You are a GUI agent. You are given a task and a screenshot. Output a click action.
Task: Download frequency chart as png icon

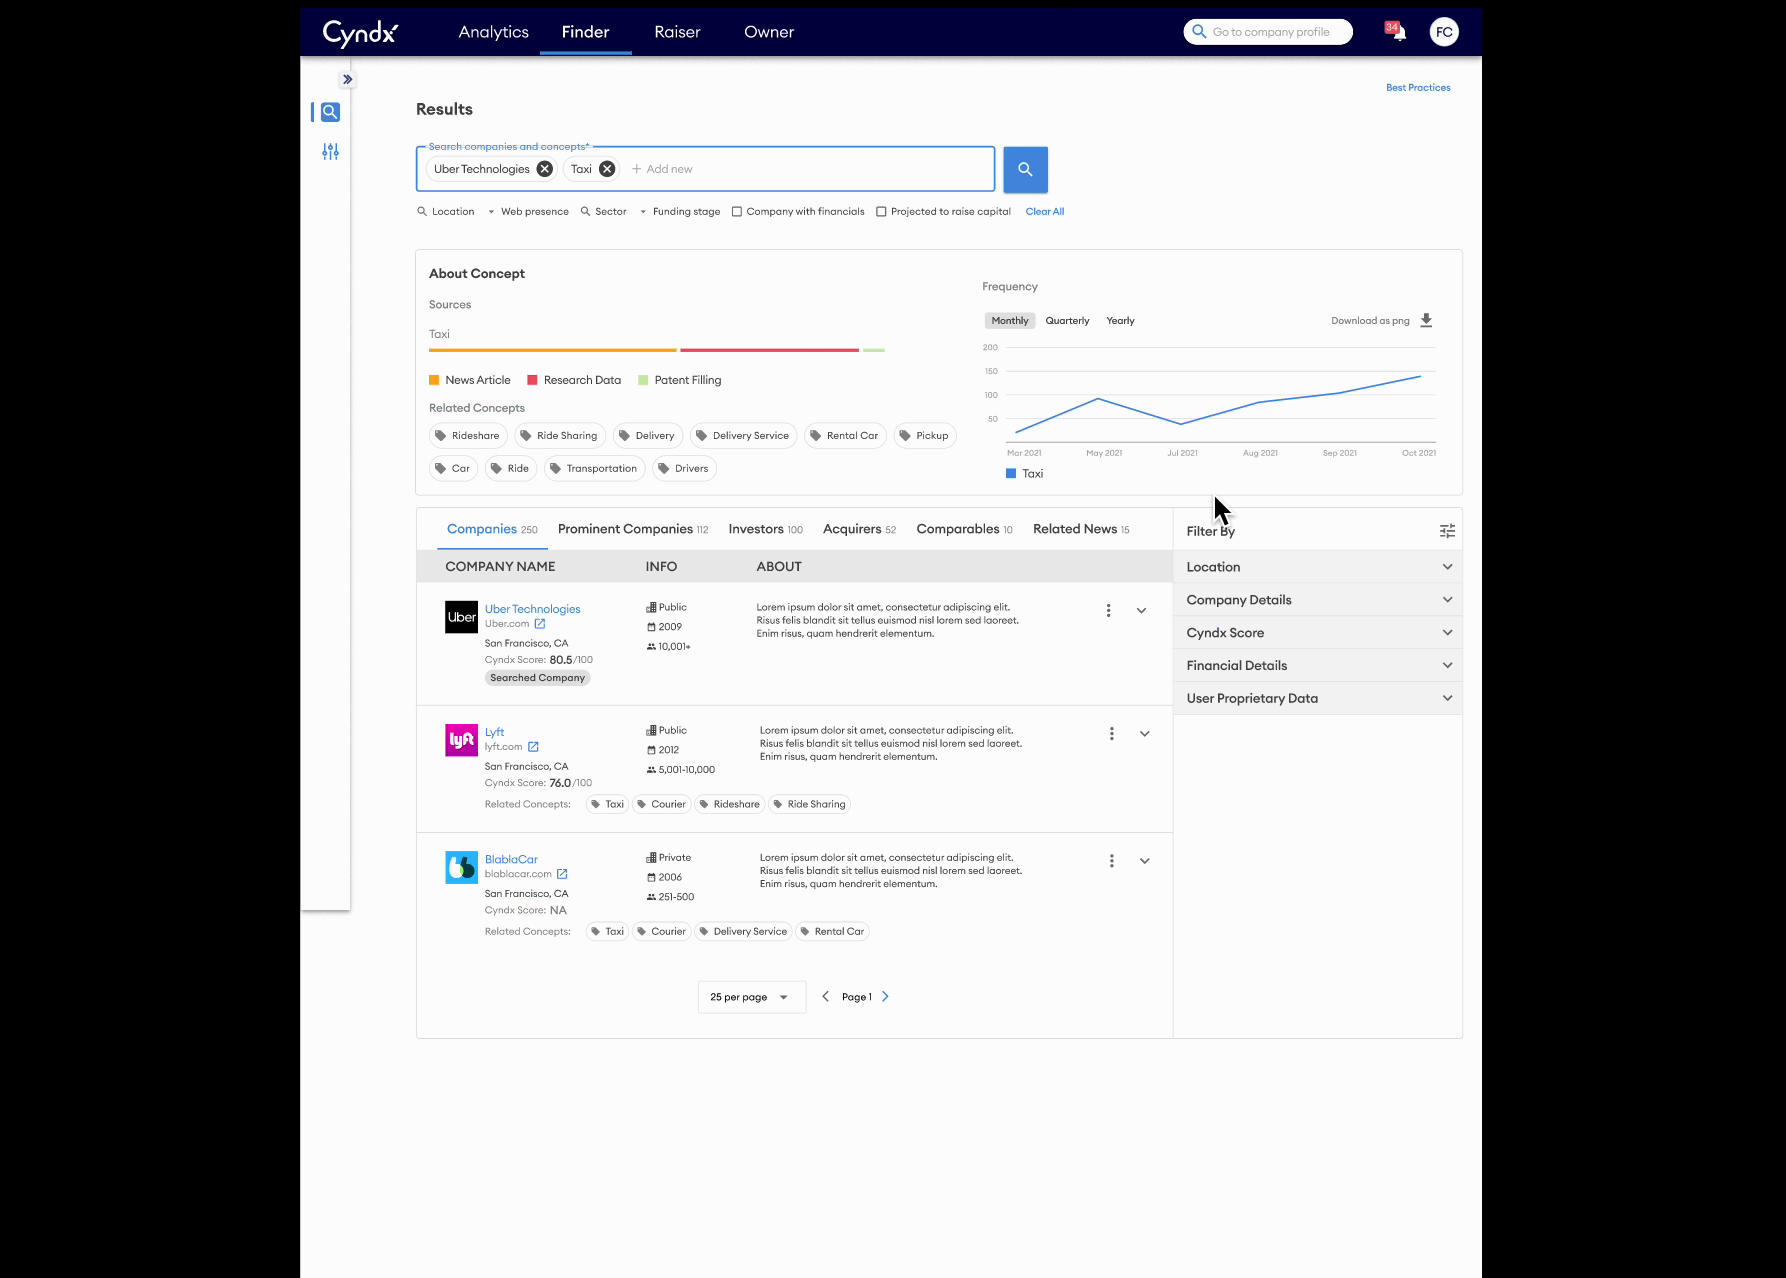pyautogui.click(x=1426, y=320)
